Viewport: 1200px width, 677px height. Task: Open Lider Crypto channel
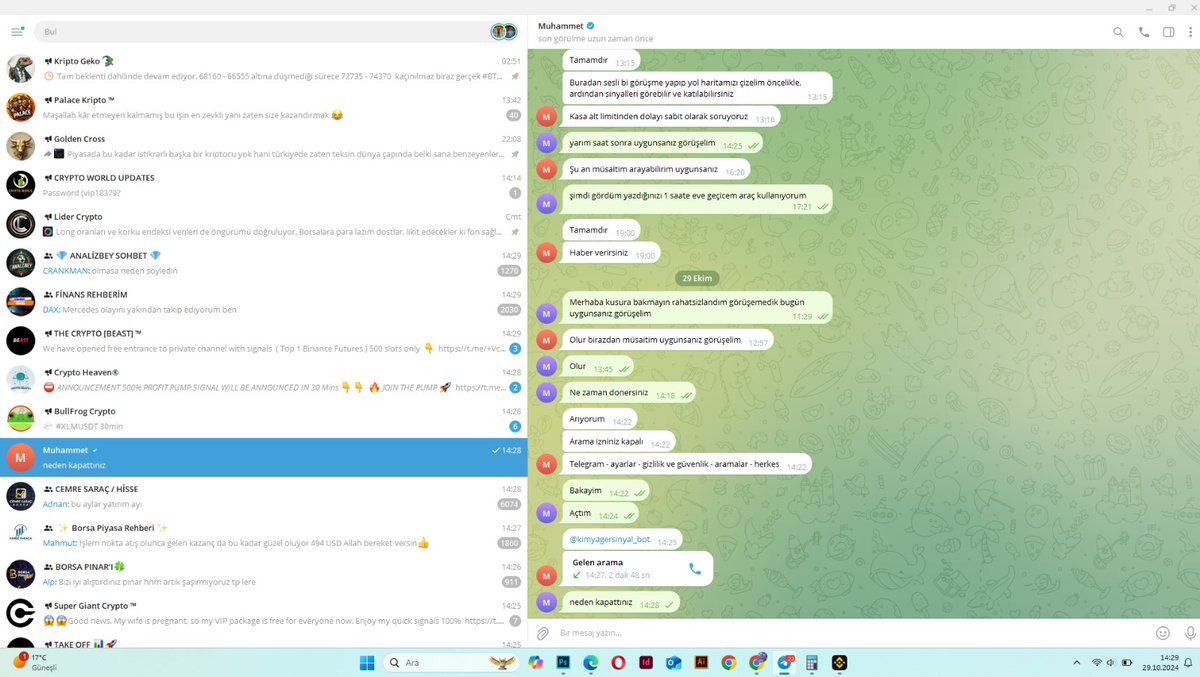264,224
